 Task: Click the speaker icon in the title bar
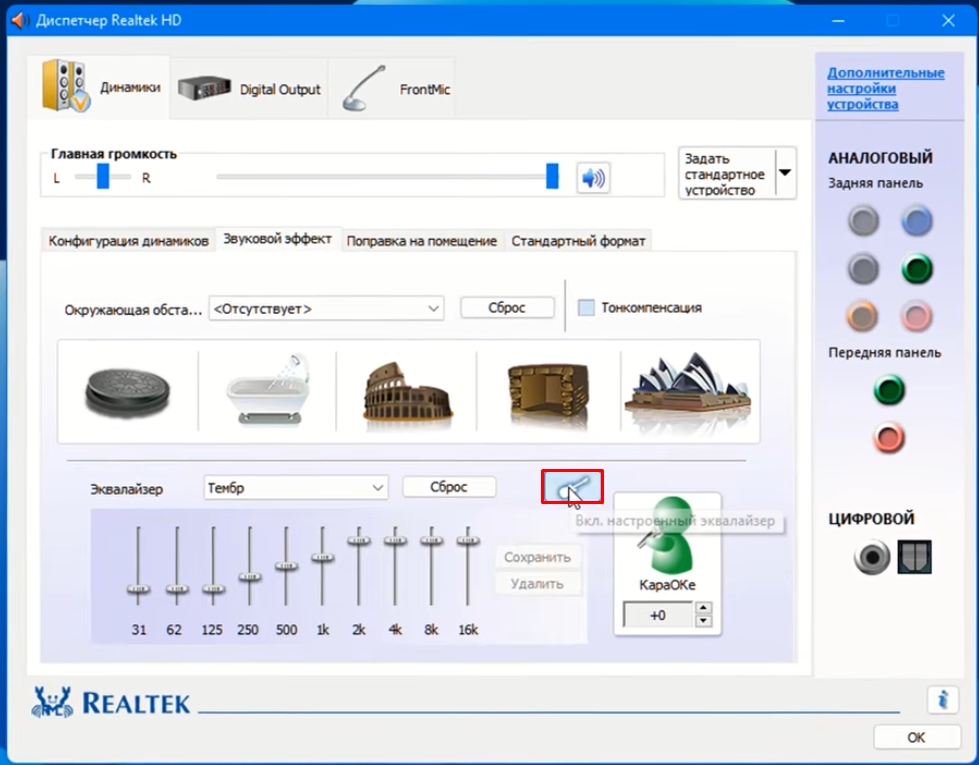click(x=20, y=20)
